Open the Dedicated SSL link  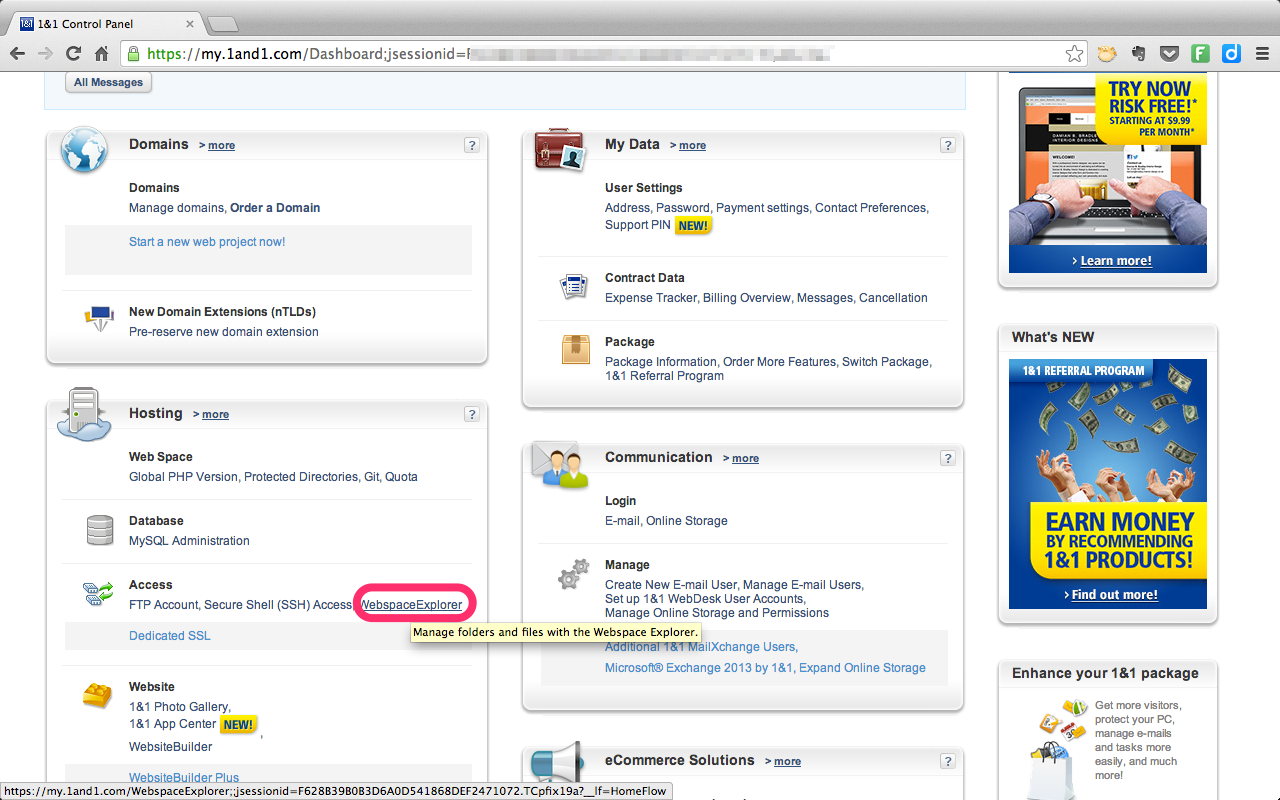pyautogui.click(x=170, y=636)
